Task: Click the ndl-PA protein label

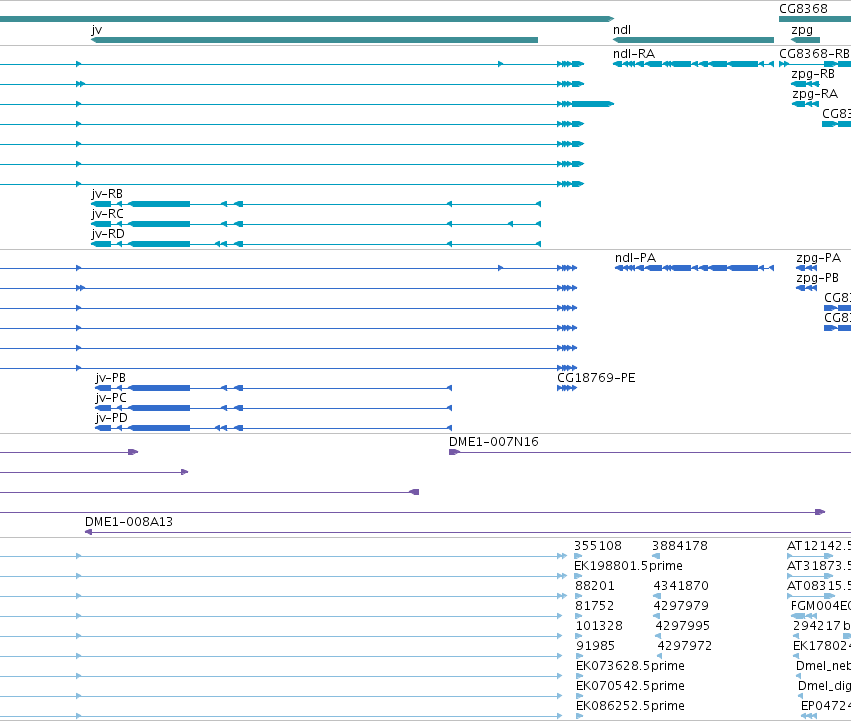Action: (x=635, y=258)
